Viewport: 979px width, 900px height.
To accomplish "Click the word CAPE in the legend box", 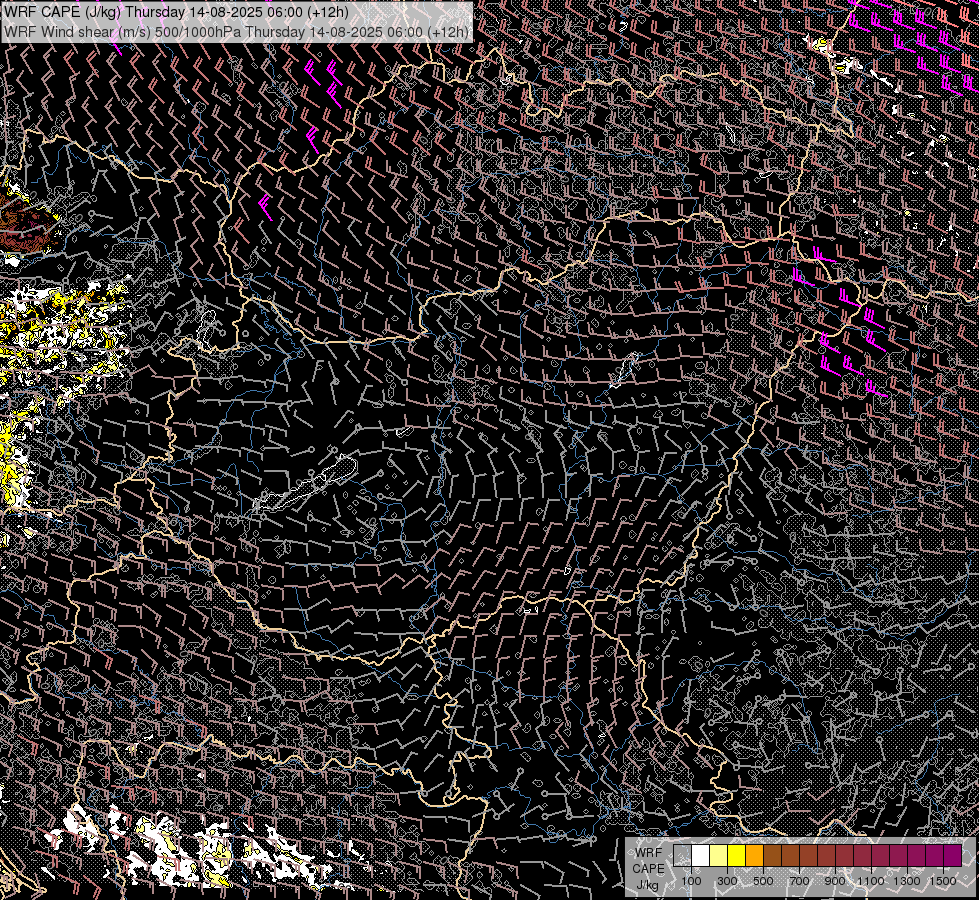I will tap(648, 869).
